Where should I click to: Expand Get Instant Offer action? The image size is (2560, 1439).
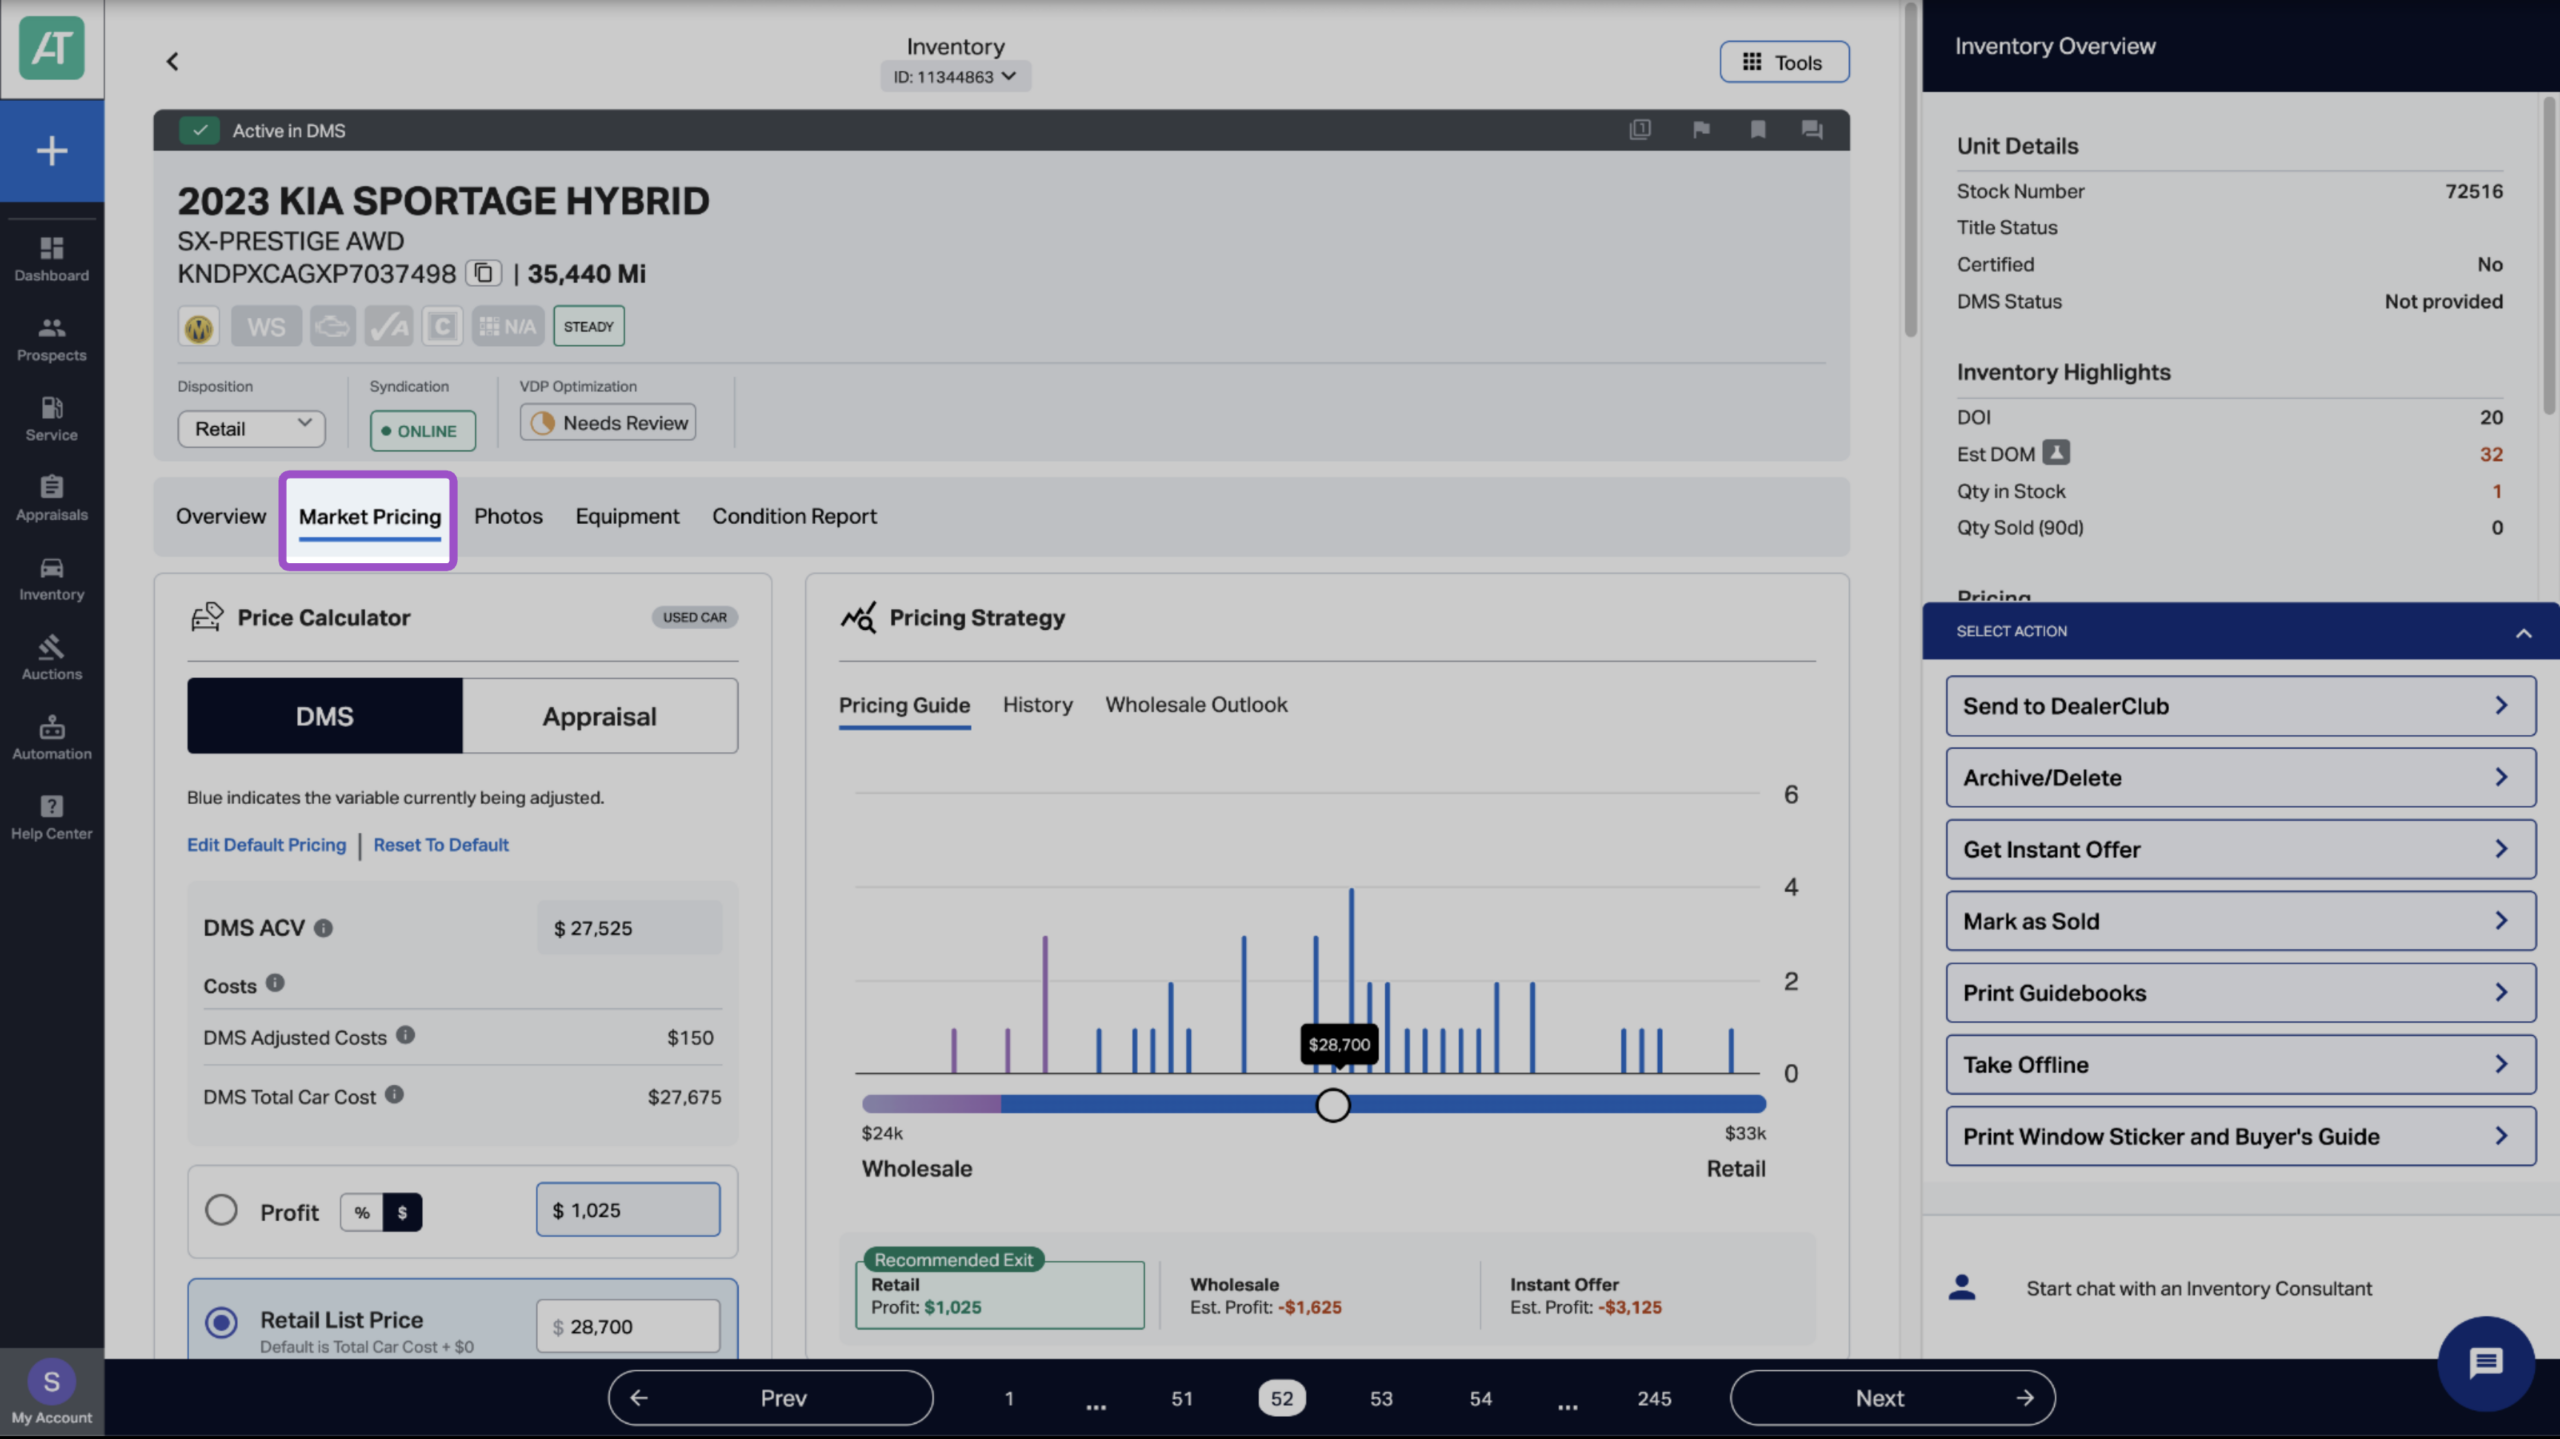(x=2240, y=849)
